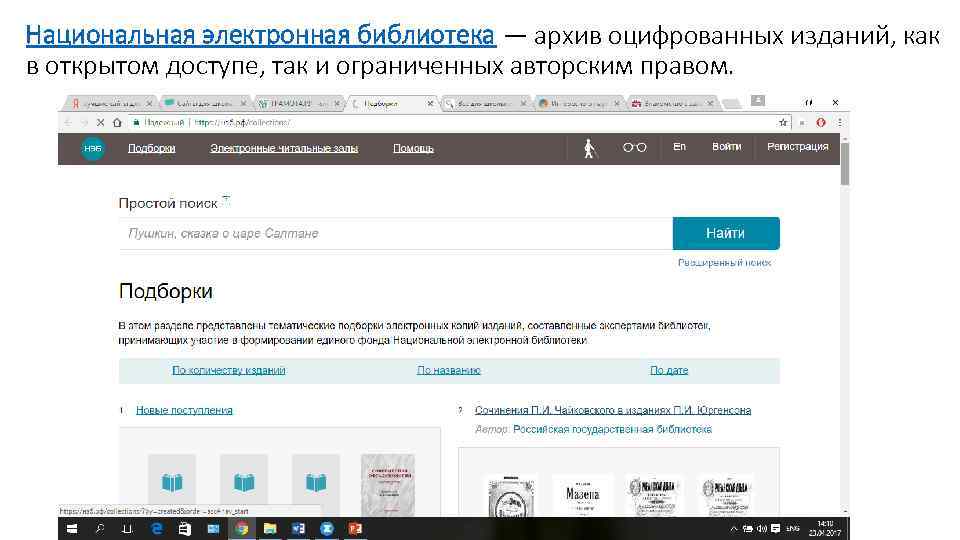This screenshot has height=540, width=960.
Task: Click the page vertical scrollbar thumb
Action: [x=845, y=163]
